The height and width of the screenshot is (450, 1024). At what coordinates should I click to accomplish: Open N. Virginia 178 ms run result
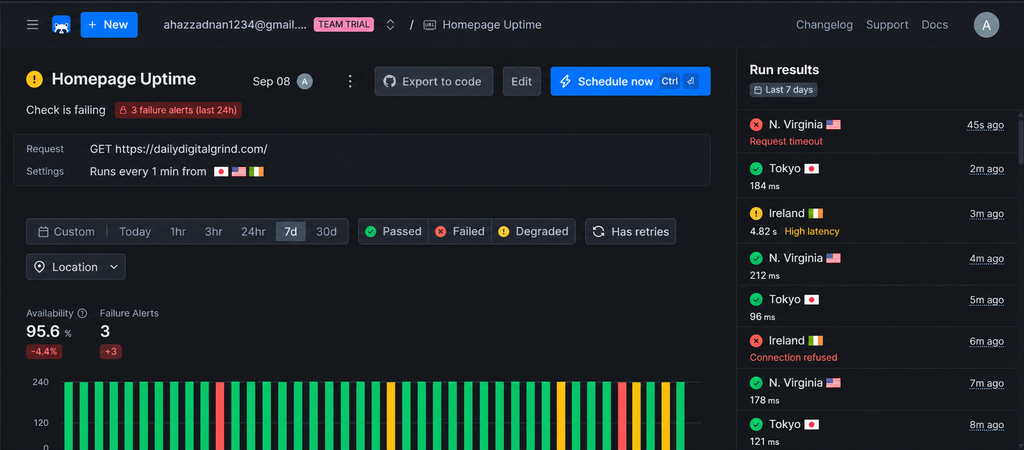point(877,390)
